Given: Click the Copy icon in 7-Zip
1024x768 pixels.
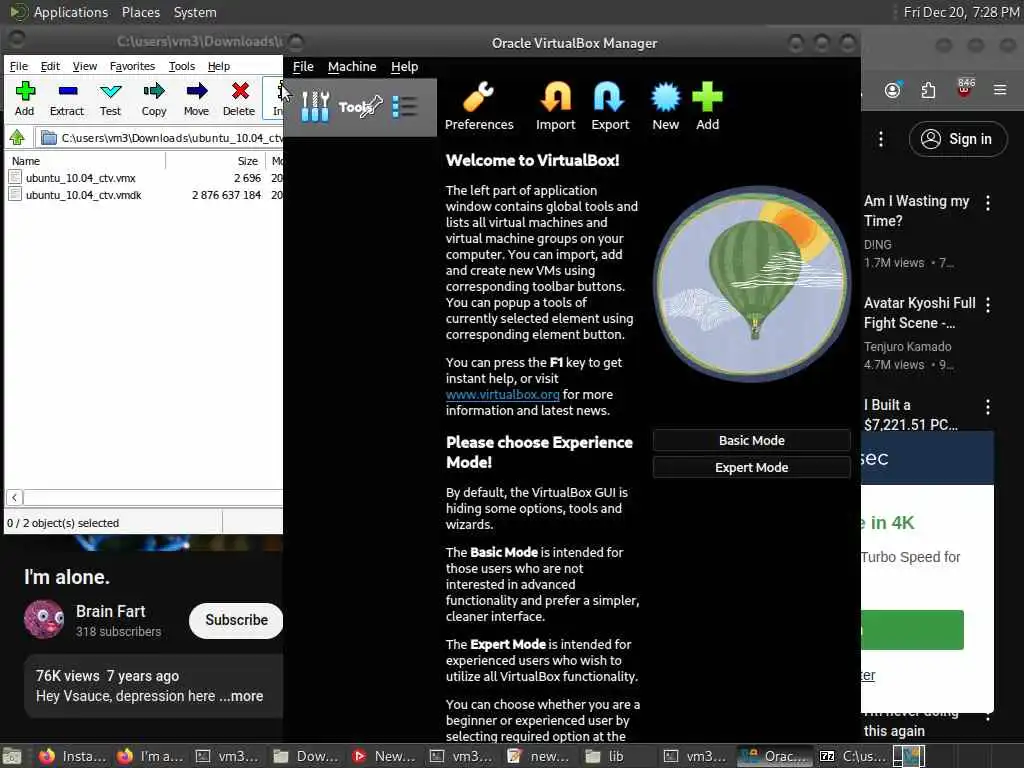Looking at the screenshot, I should pos(154,91).
